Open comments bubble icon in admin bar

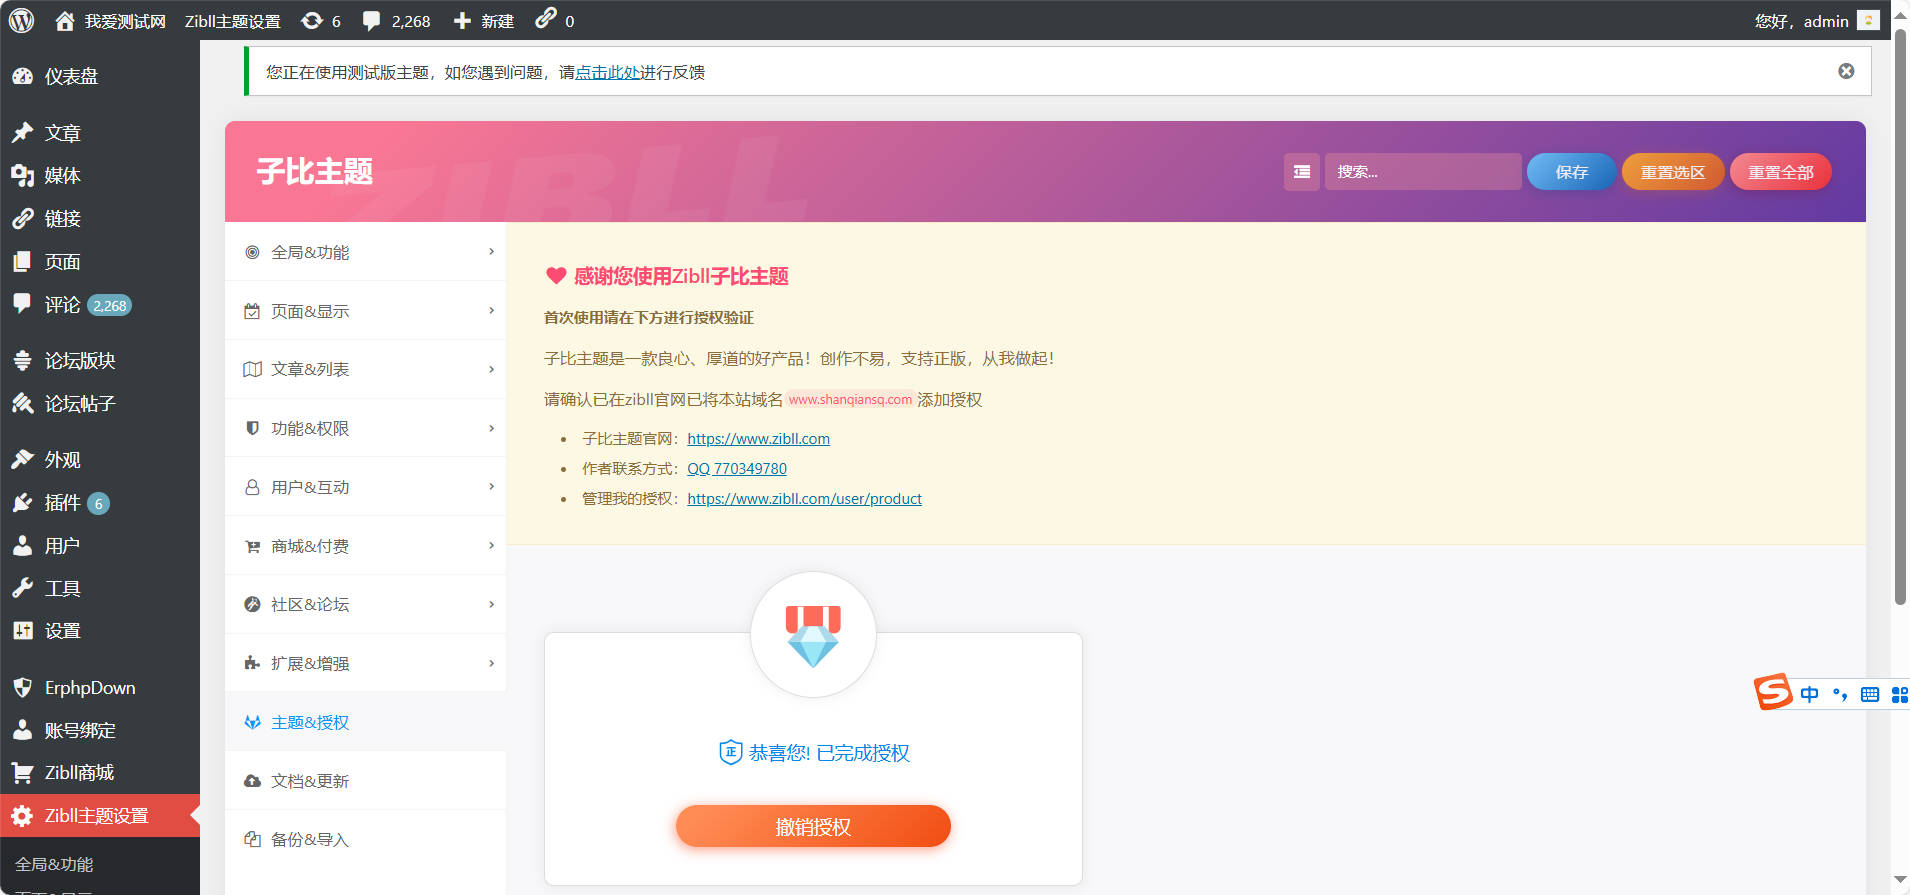click(x=371, y=21)
